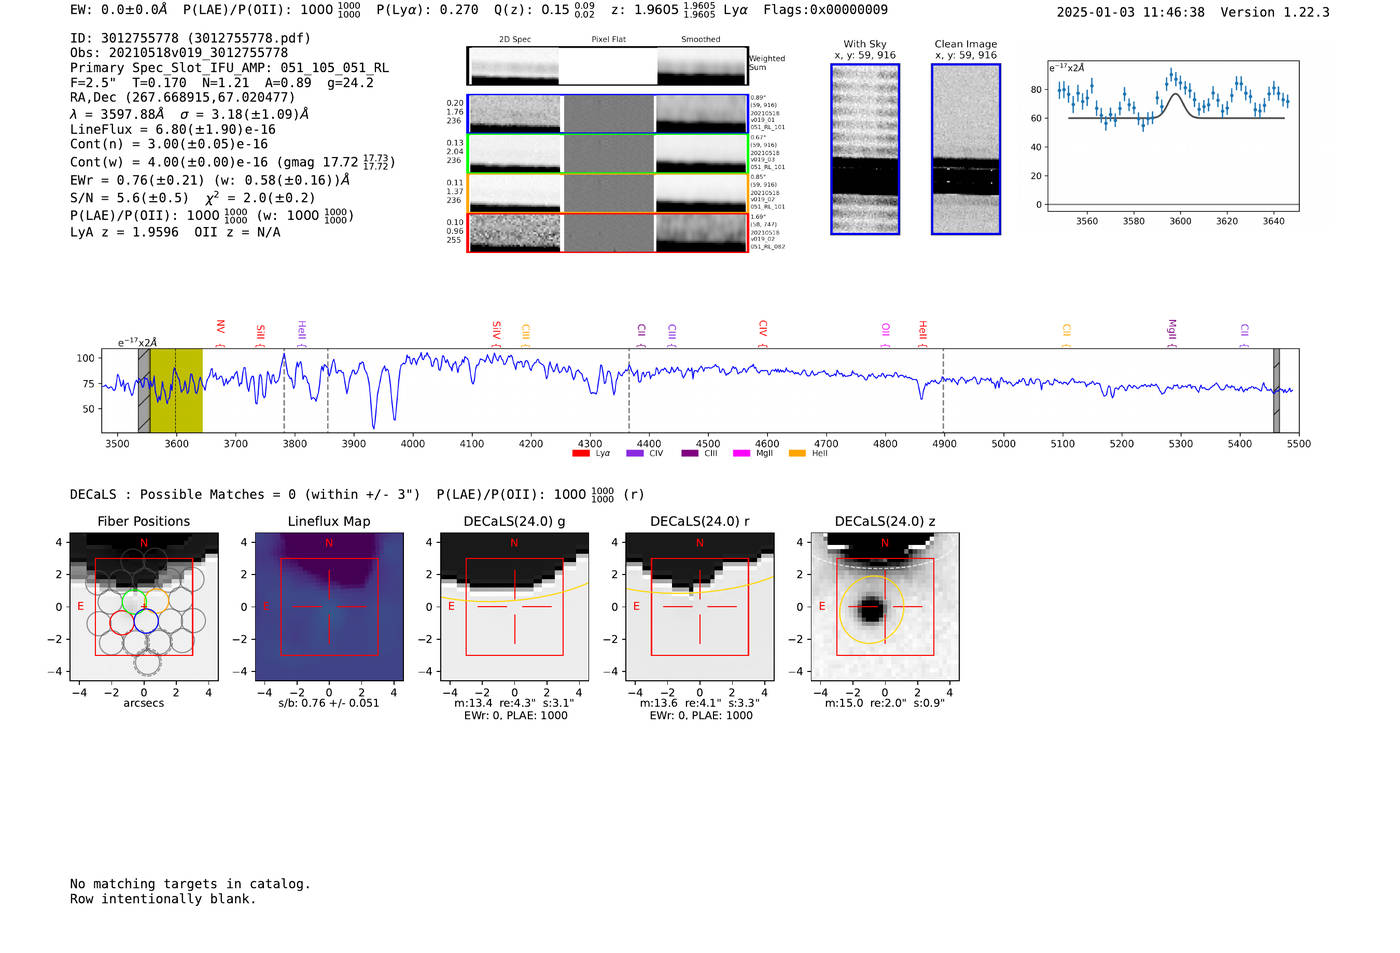Click the green fiber circle in Fiber Positions
The height and width of the screenshot is (953, 1400).
(133, 601)
